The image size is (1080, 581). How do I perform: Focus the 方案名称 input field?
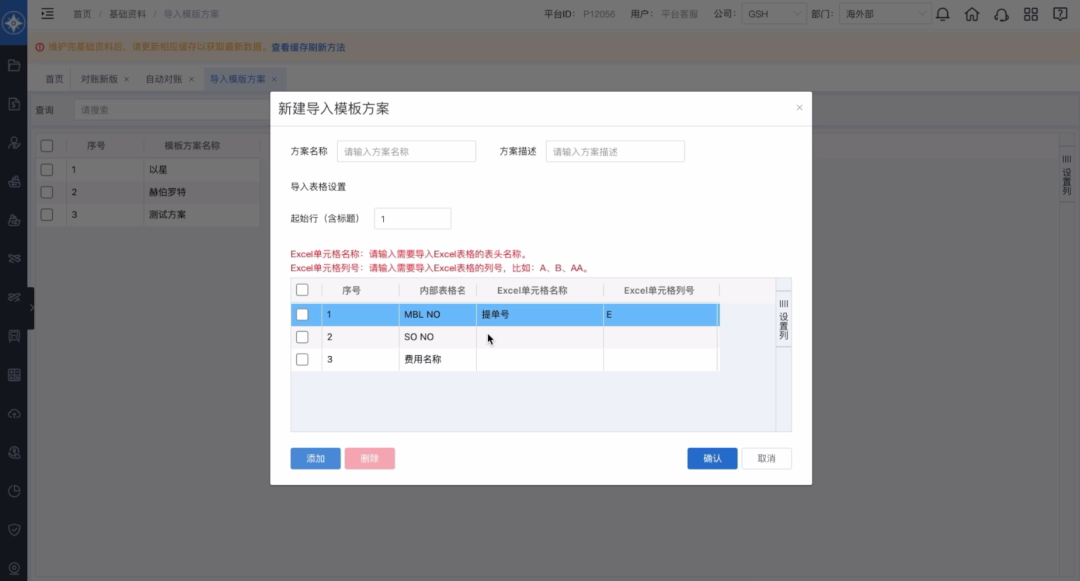tap(406, 152)
